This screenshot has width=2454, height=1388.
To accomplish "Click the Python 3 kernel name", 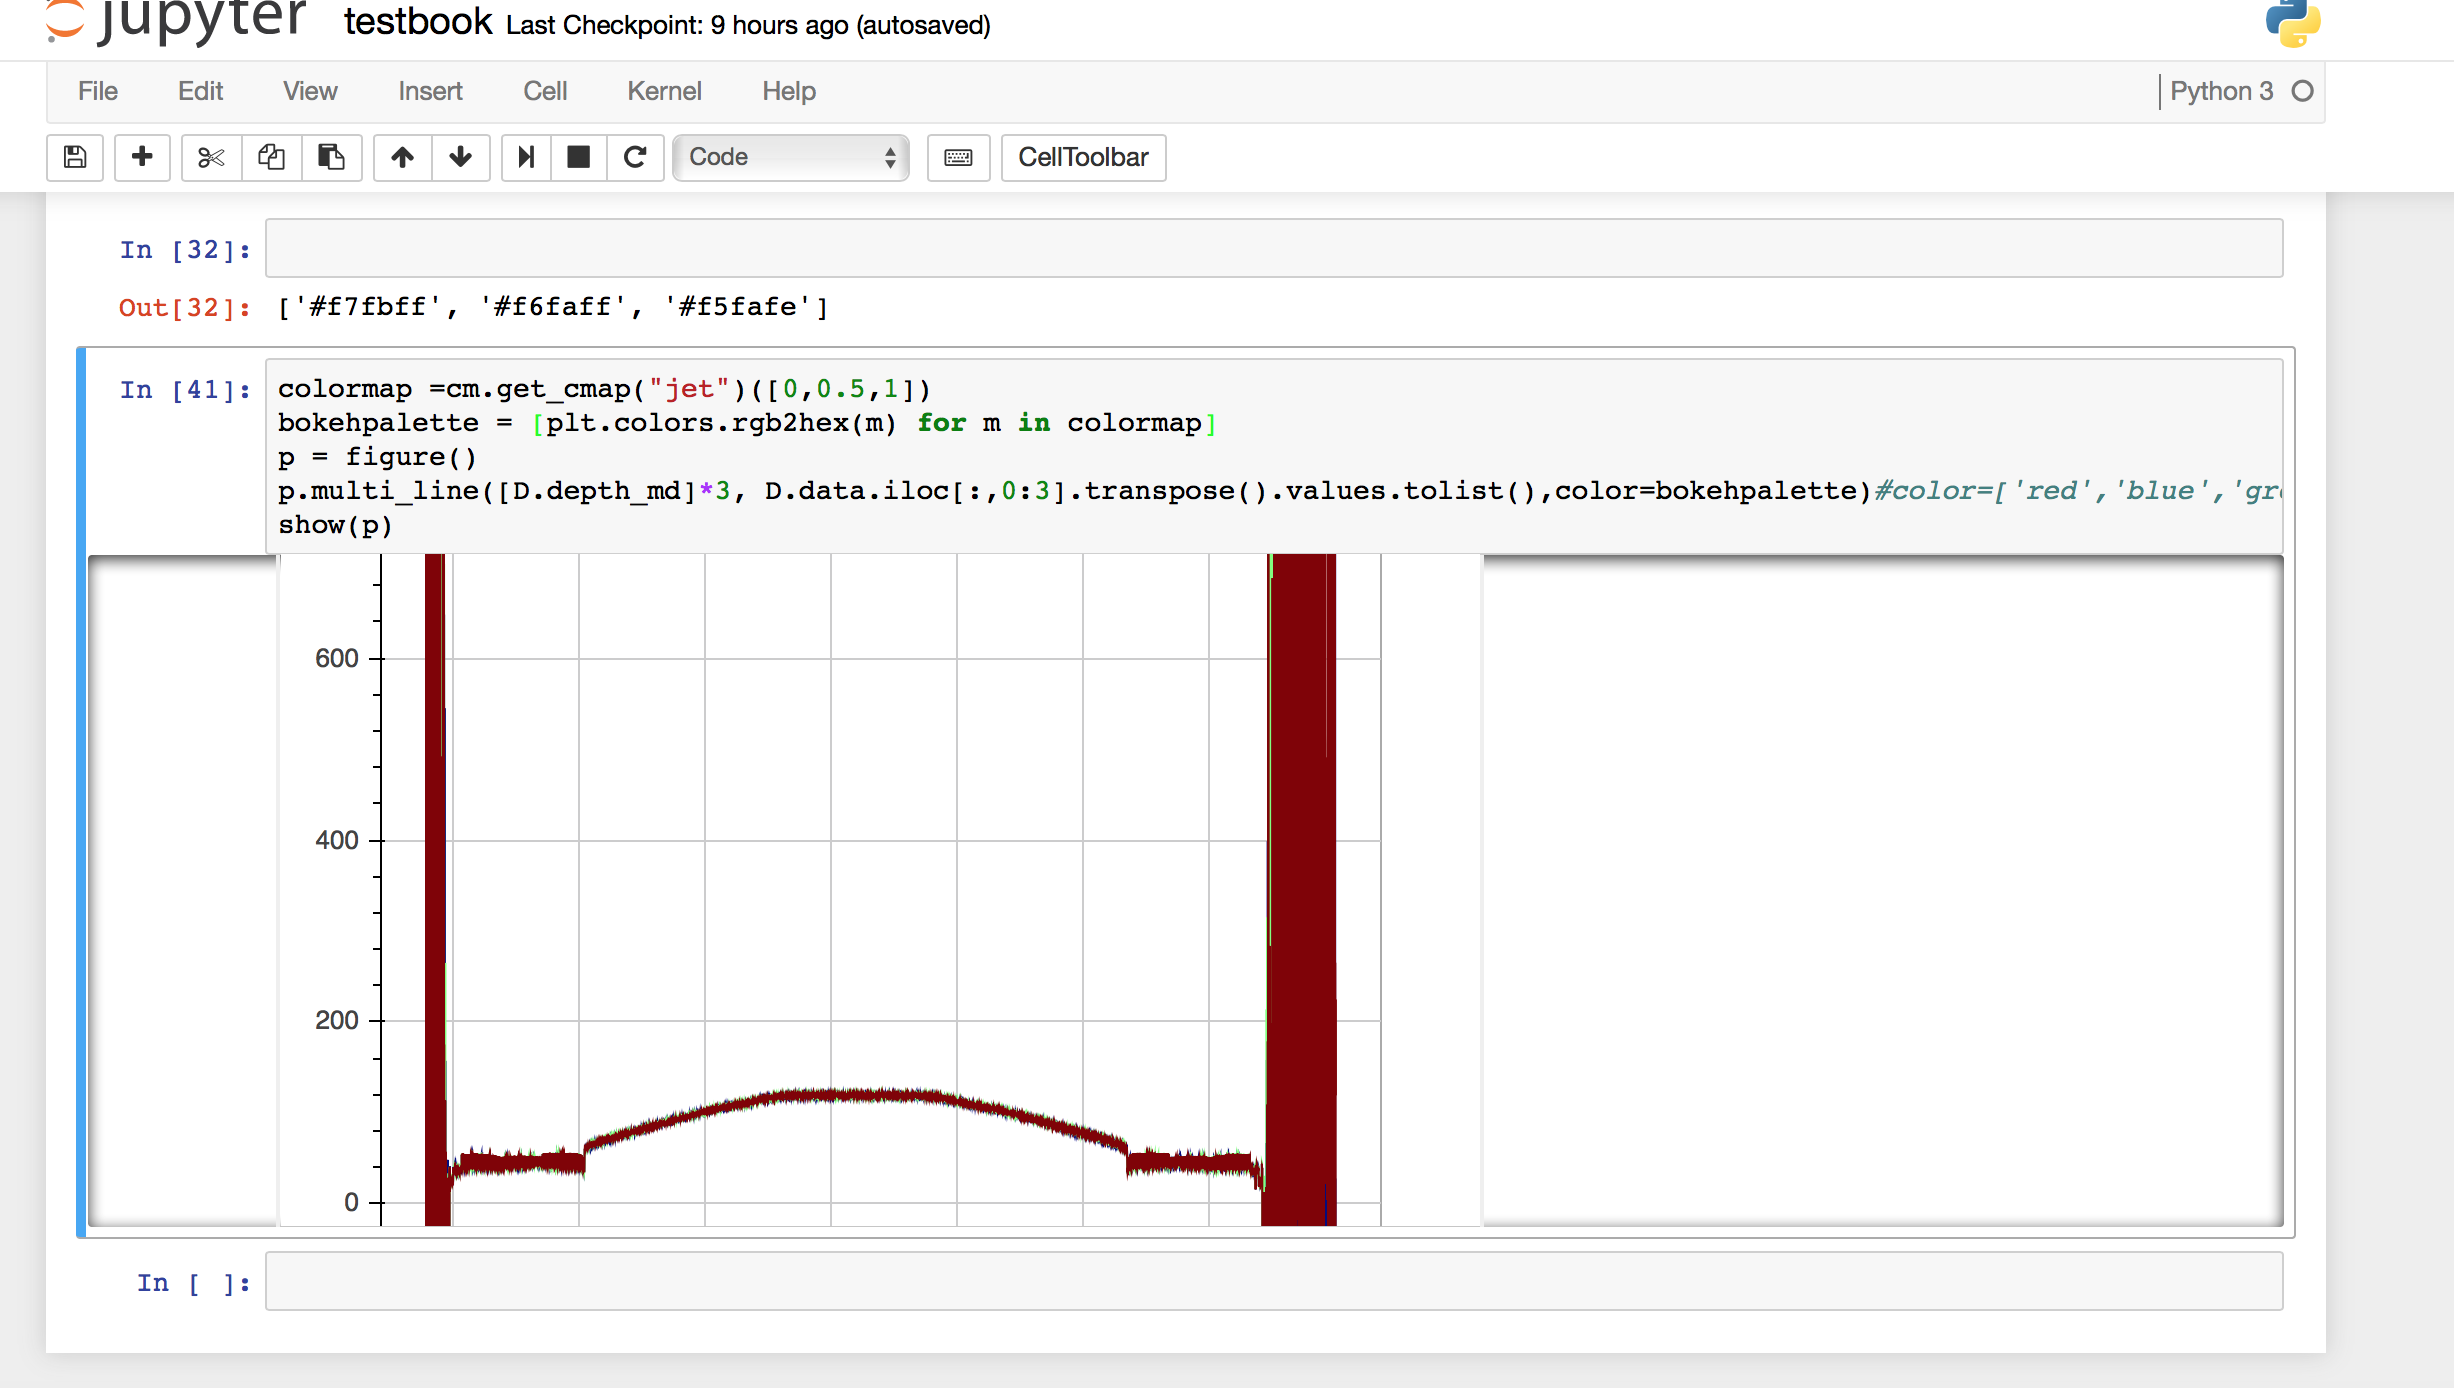I will 2222,91.
